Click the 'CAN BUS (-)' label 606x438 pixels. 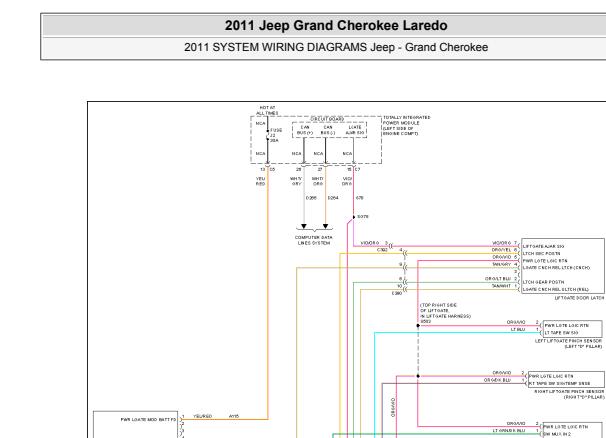328,130
